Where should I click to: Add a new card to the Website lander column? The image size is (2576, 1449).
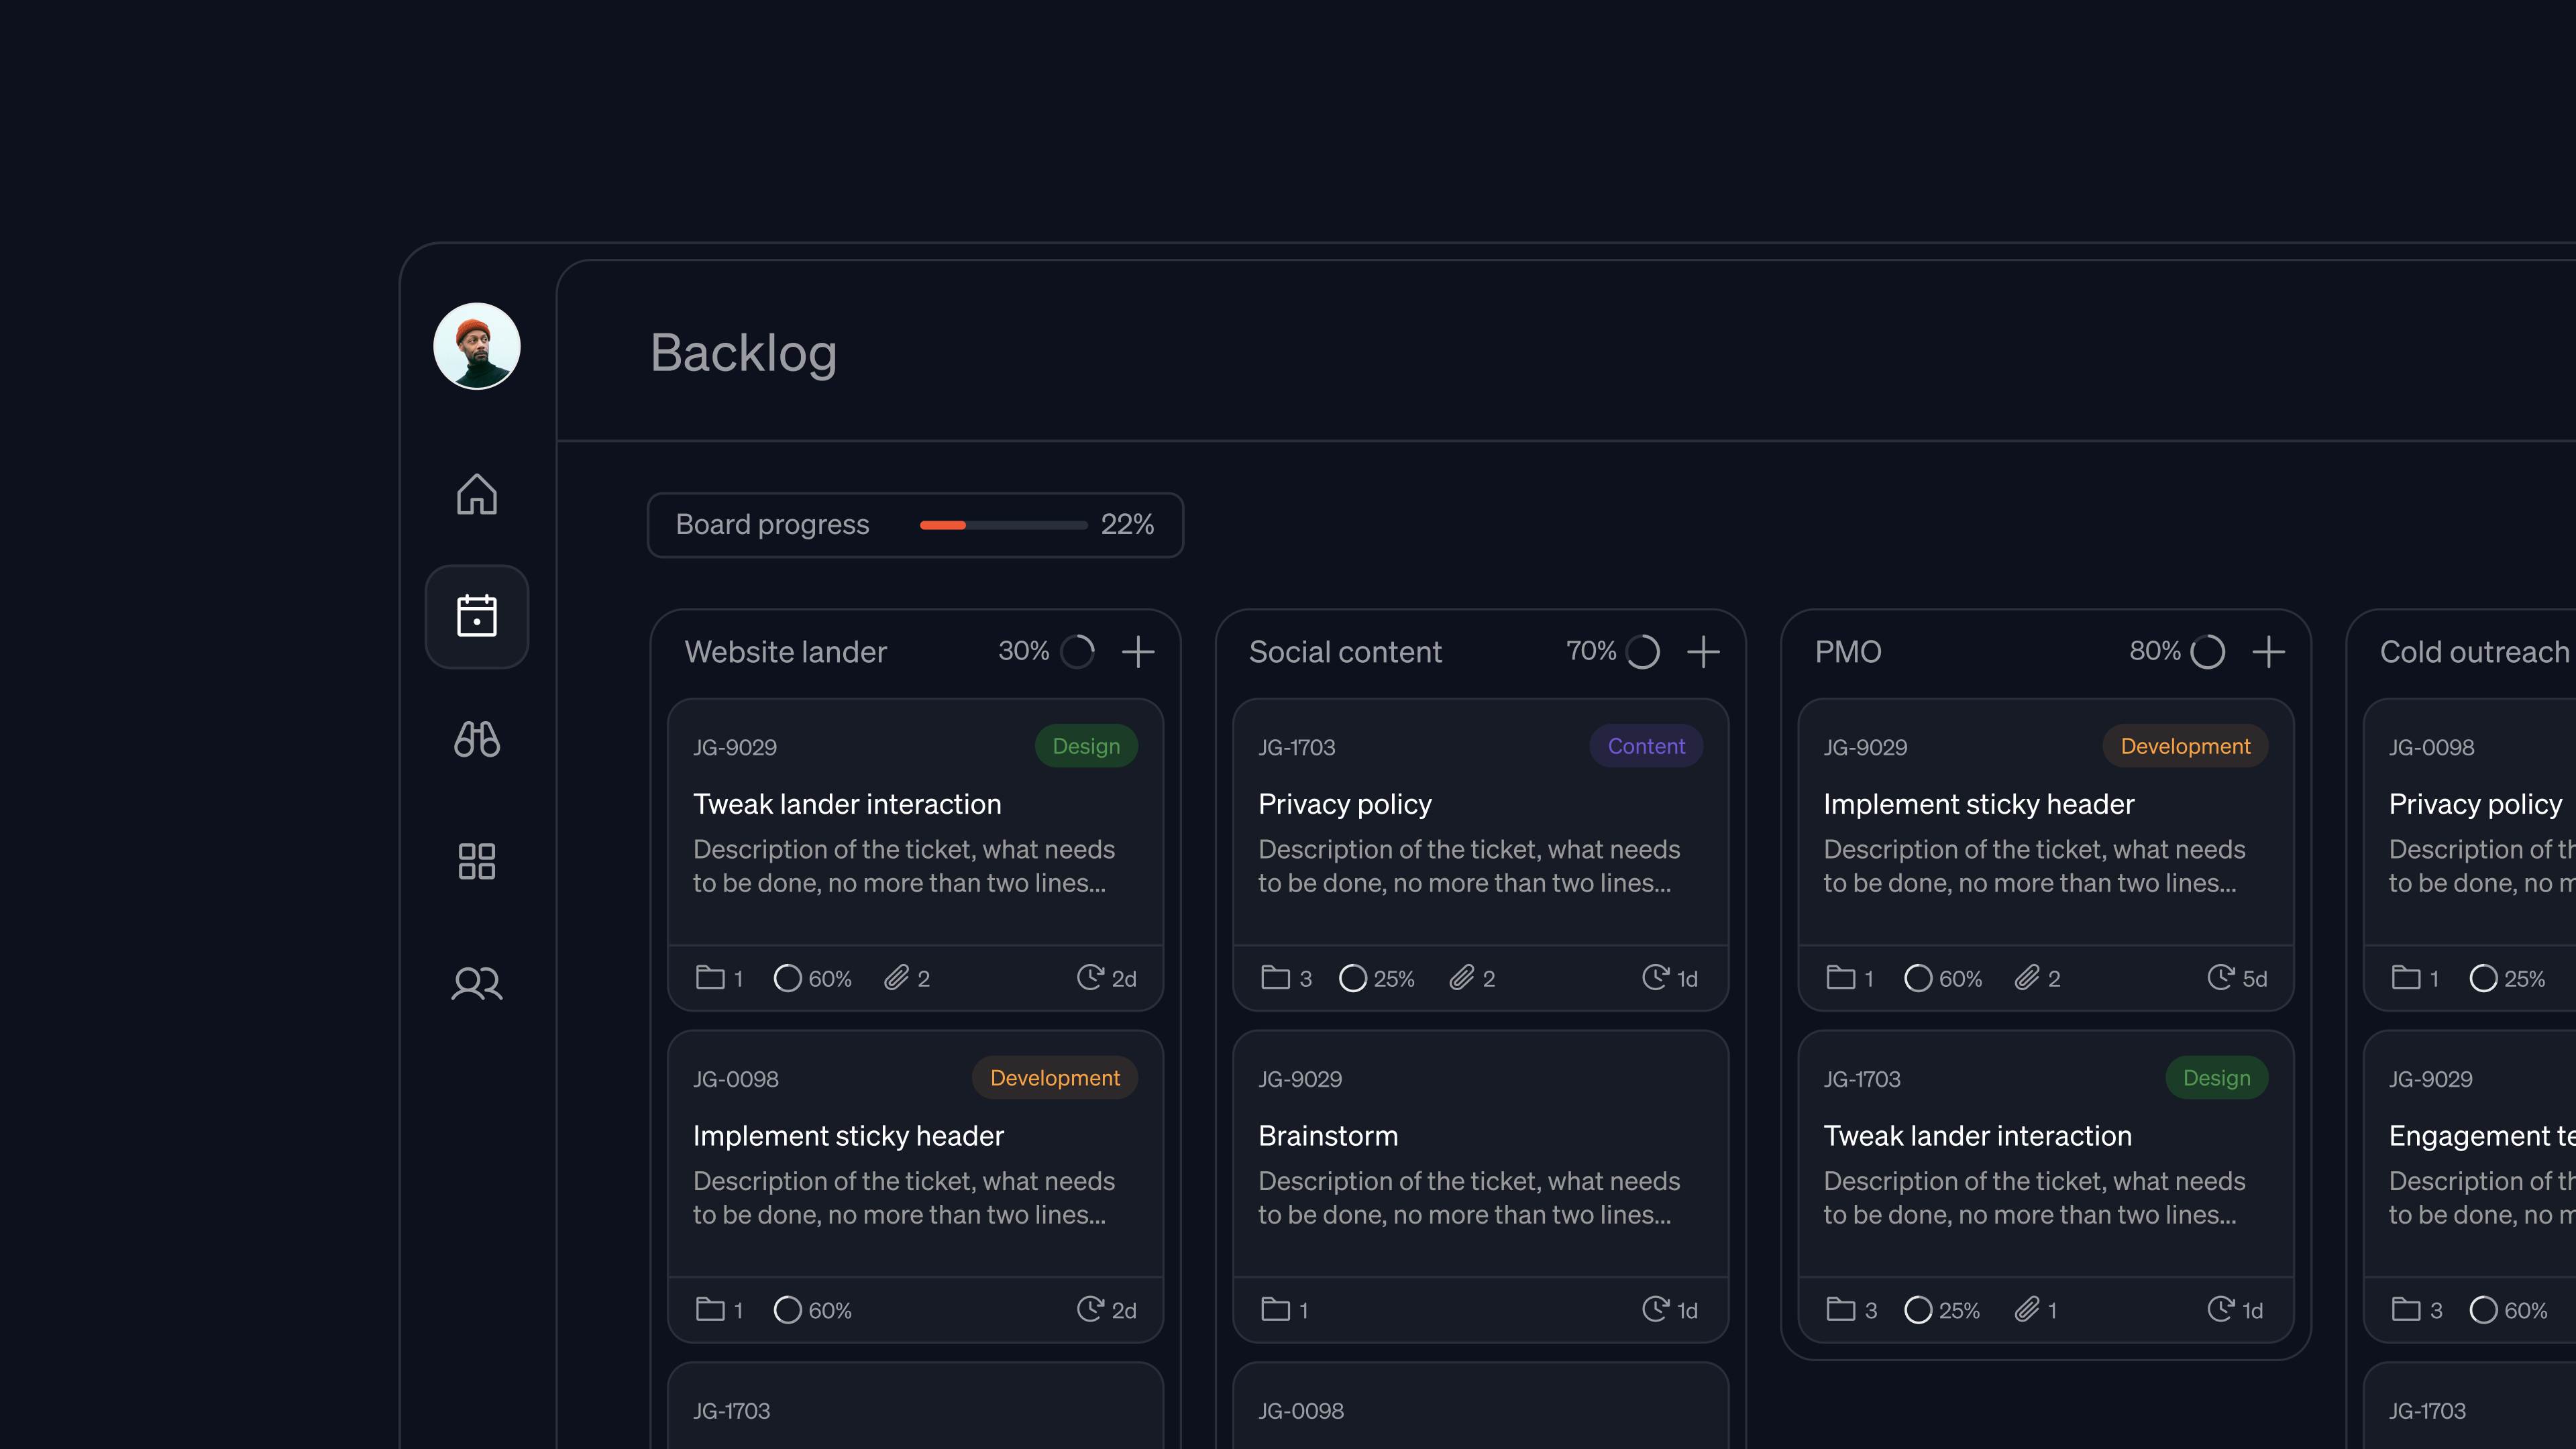click(1138, 652)
